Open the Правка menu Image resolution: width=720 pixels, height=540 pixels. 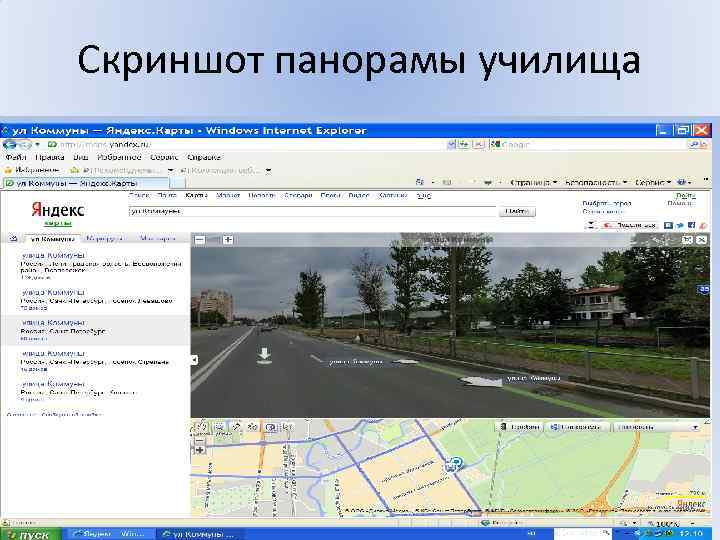pyautogui.click(x=50, y=158)
